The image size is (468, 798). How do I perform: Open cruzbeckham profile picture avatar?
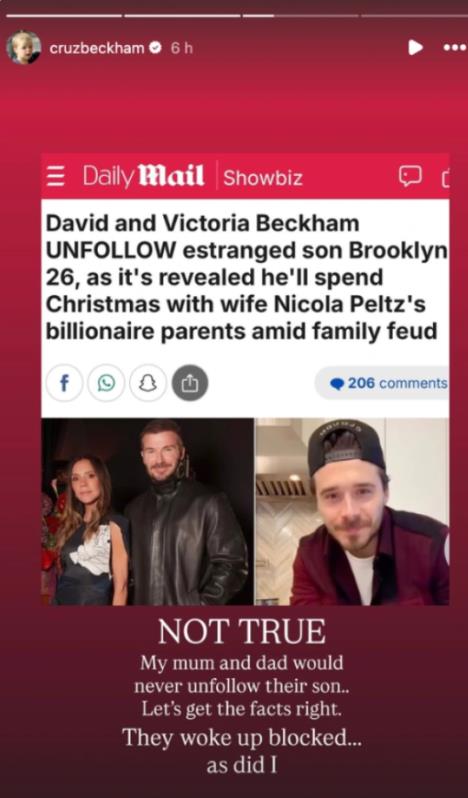coord(23,47)
